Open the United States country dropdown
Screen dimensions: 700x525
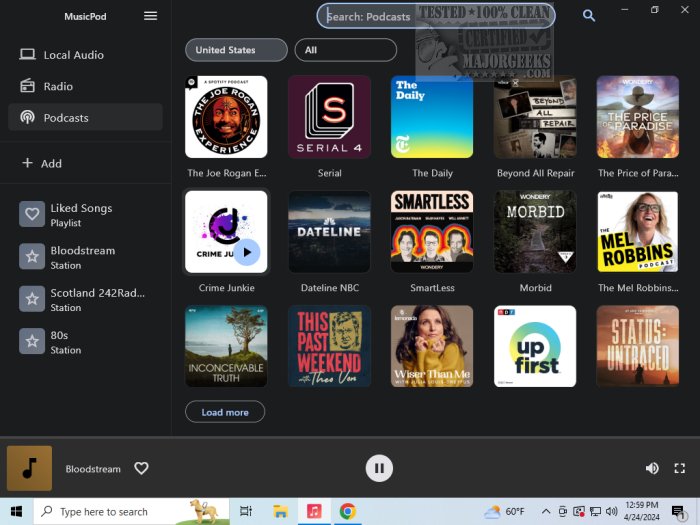click(x=236, y=50)
